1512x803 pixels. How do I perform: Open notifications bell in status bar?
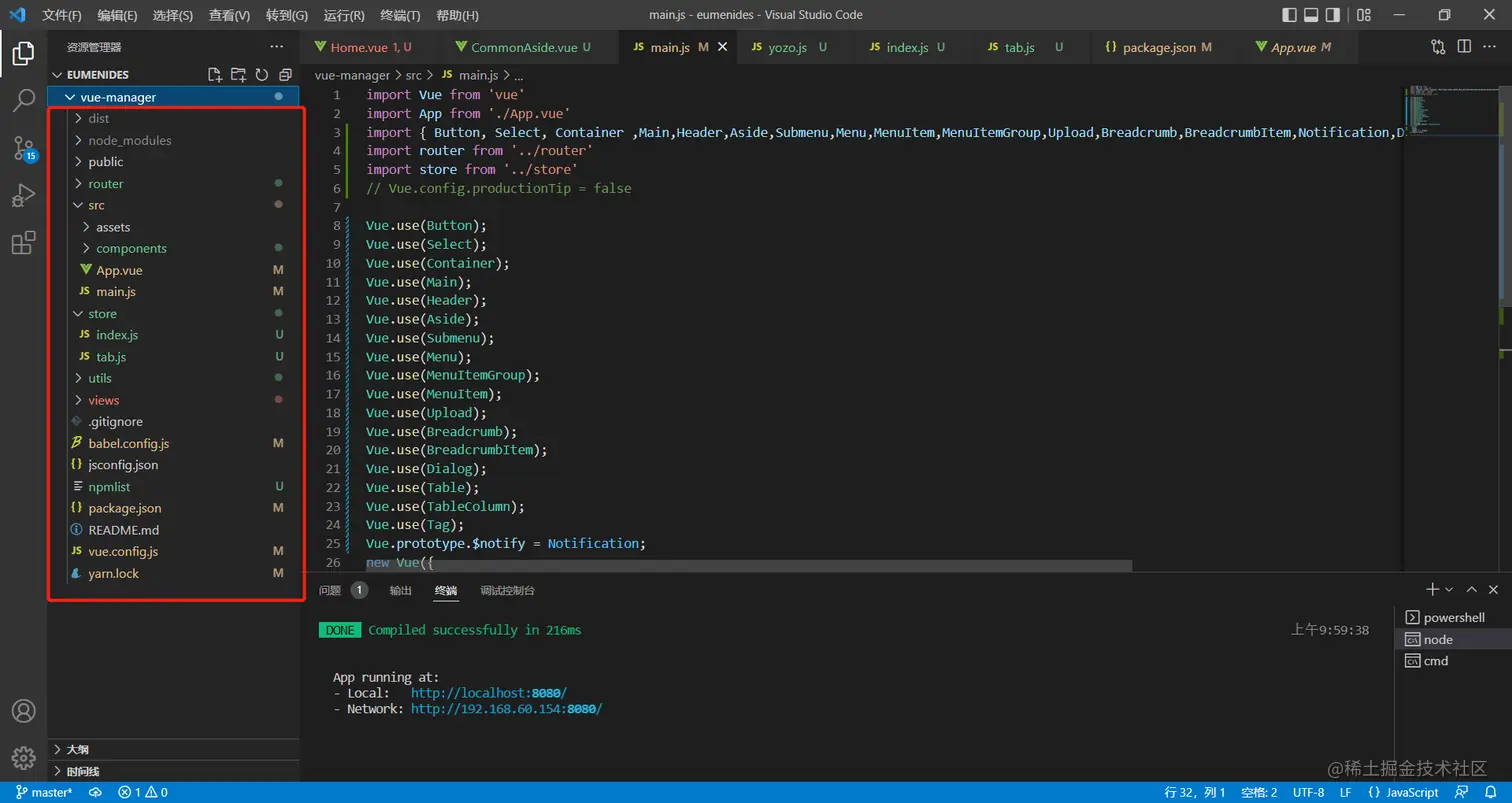(1490, 793)
